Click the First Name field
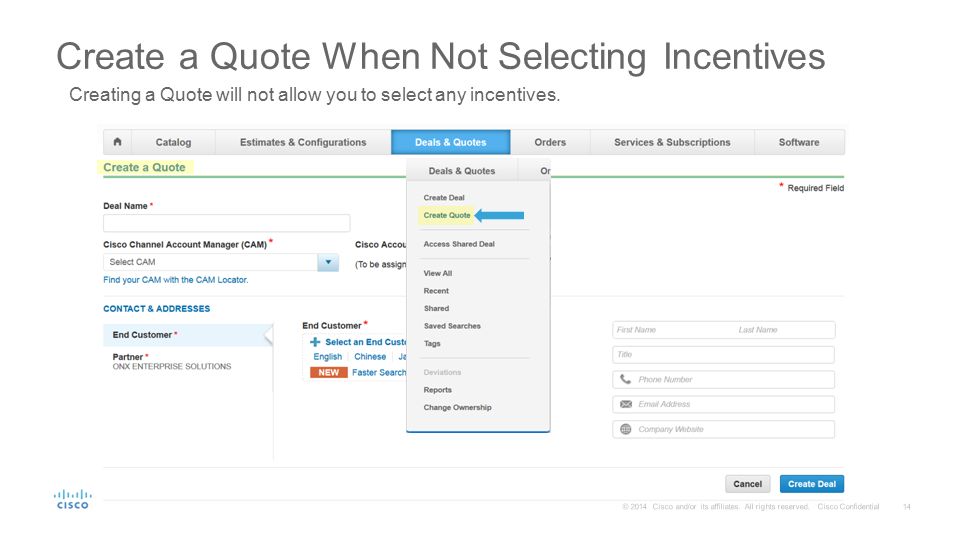 coord(672,330)
